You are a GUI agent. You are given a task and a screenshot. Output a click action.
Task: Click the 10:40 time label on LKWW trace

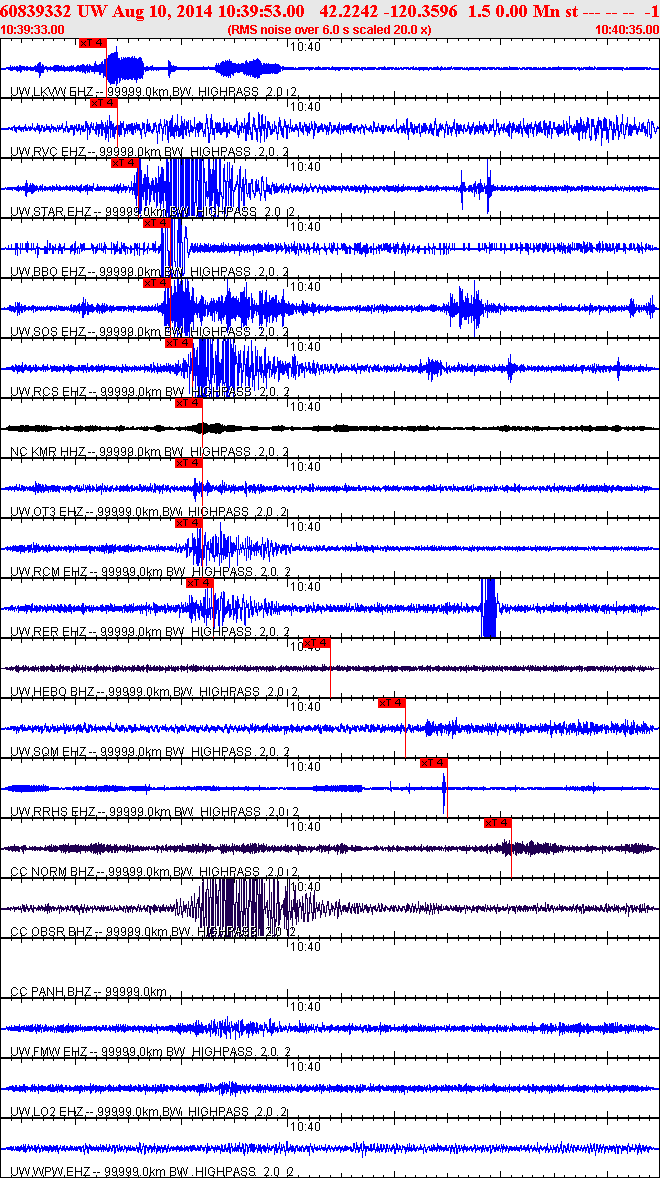(306, 46)
